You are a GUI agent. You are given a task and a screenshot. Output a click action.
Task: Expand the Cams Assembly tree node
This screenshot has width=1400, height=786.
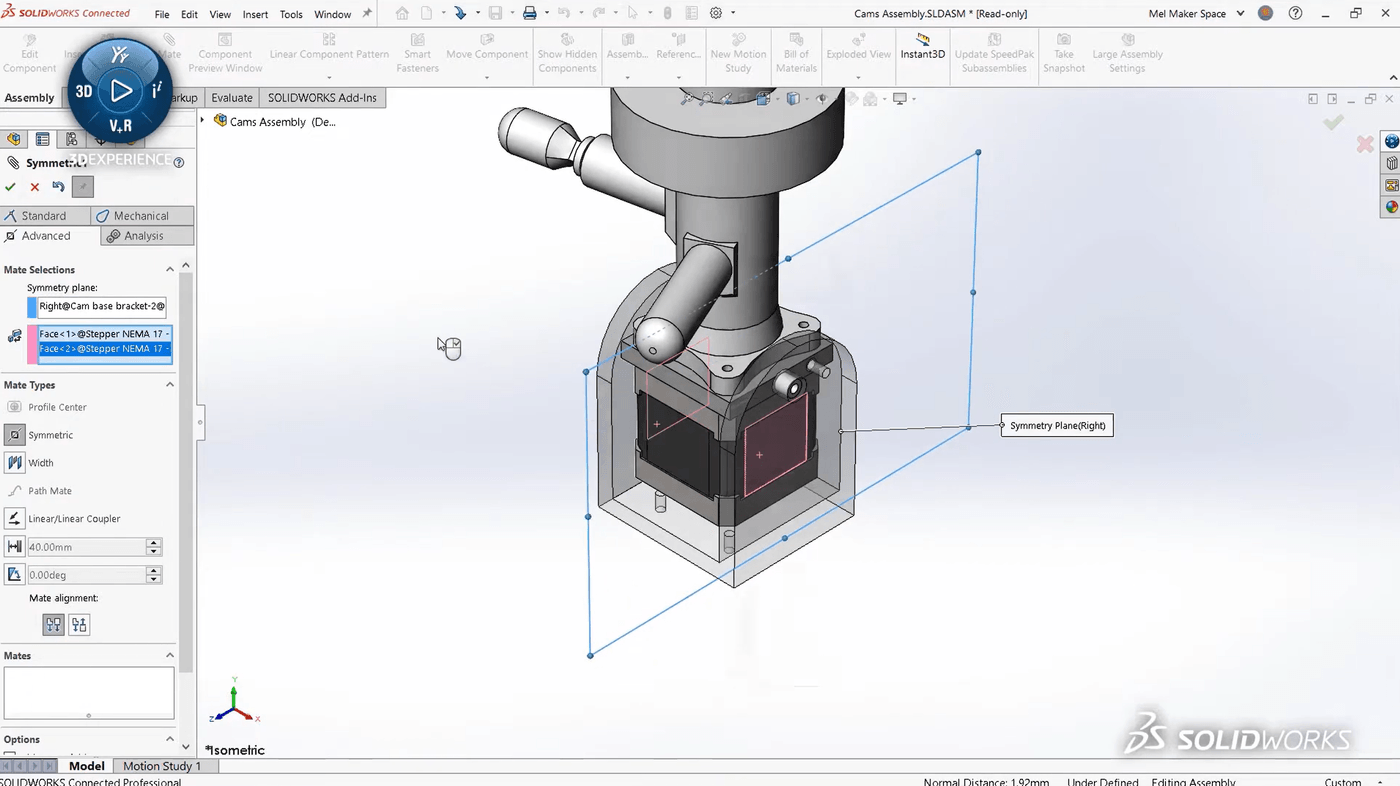click(x=204, y=121)
